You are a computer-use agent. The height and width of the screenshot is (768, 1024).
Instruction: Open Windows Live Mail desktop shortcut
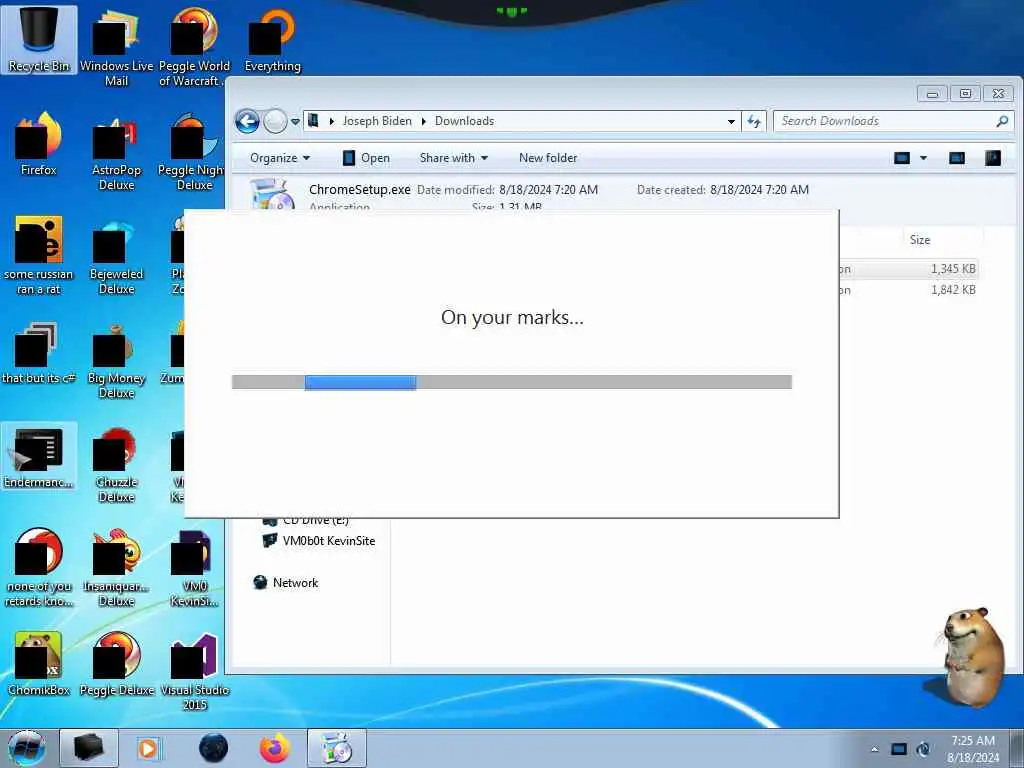(x=116, y=49)
